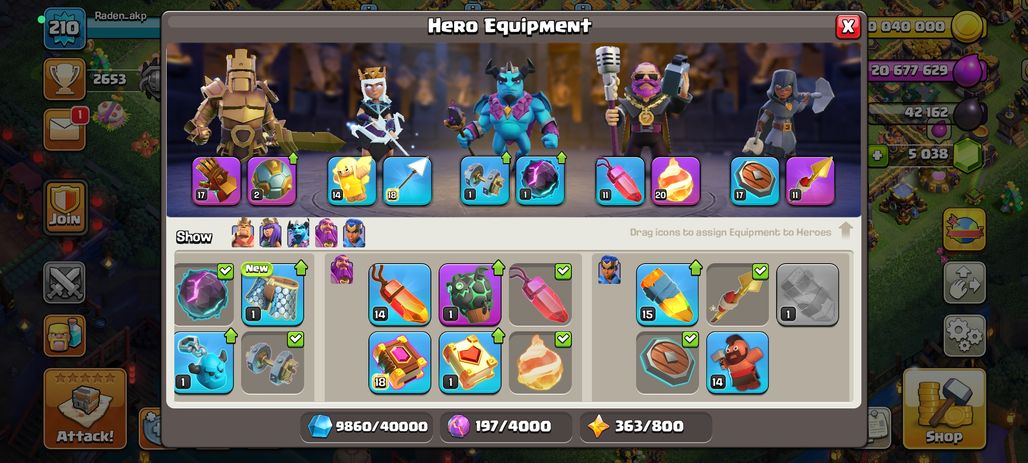The image size is (1028, 463).
Task: Open the Shop button
Action: coord(944,409)
